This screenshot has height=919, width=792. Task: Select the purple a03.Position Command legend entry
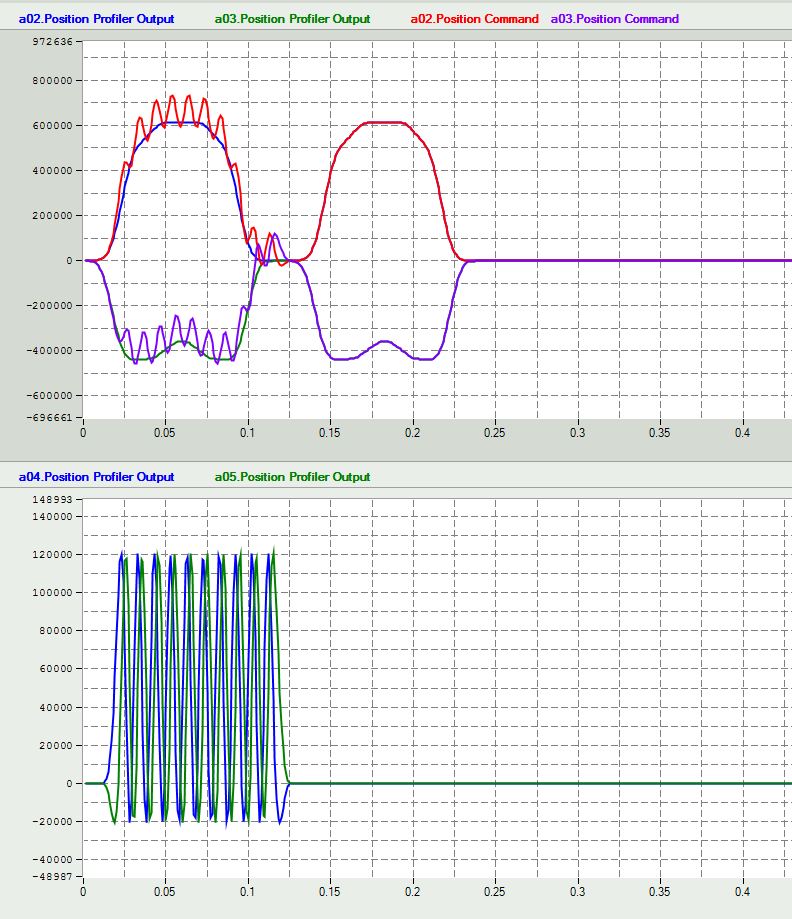pos(614,19)
